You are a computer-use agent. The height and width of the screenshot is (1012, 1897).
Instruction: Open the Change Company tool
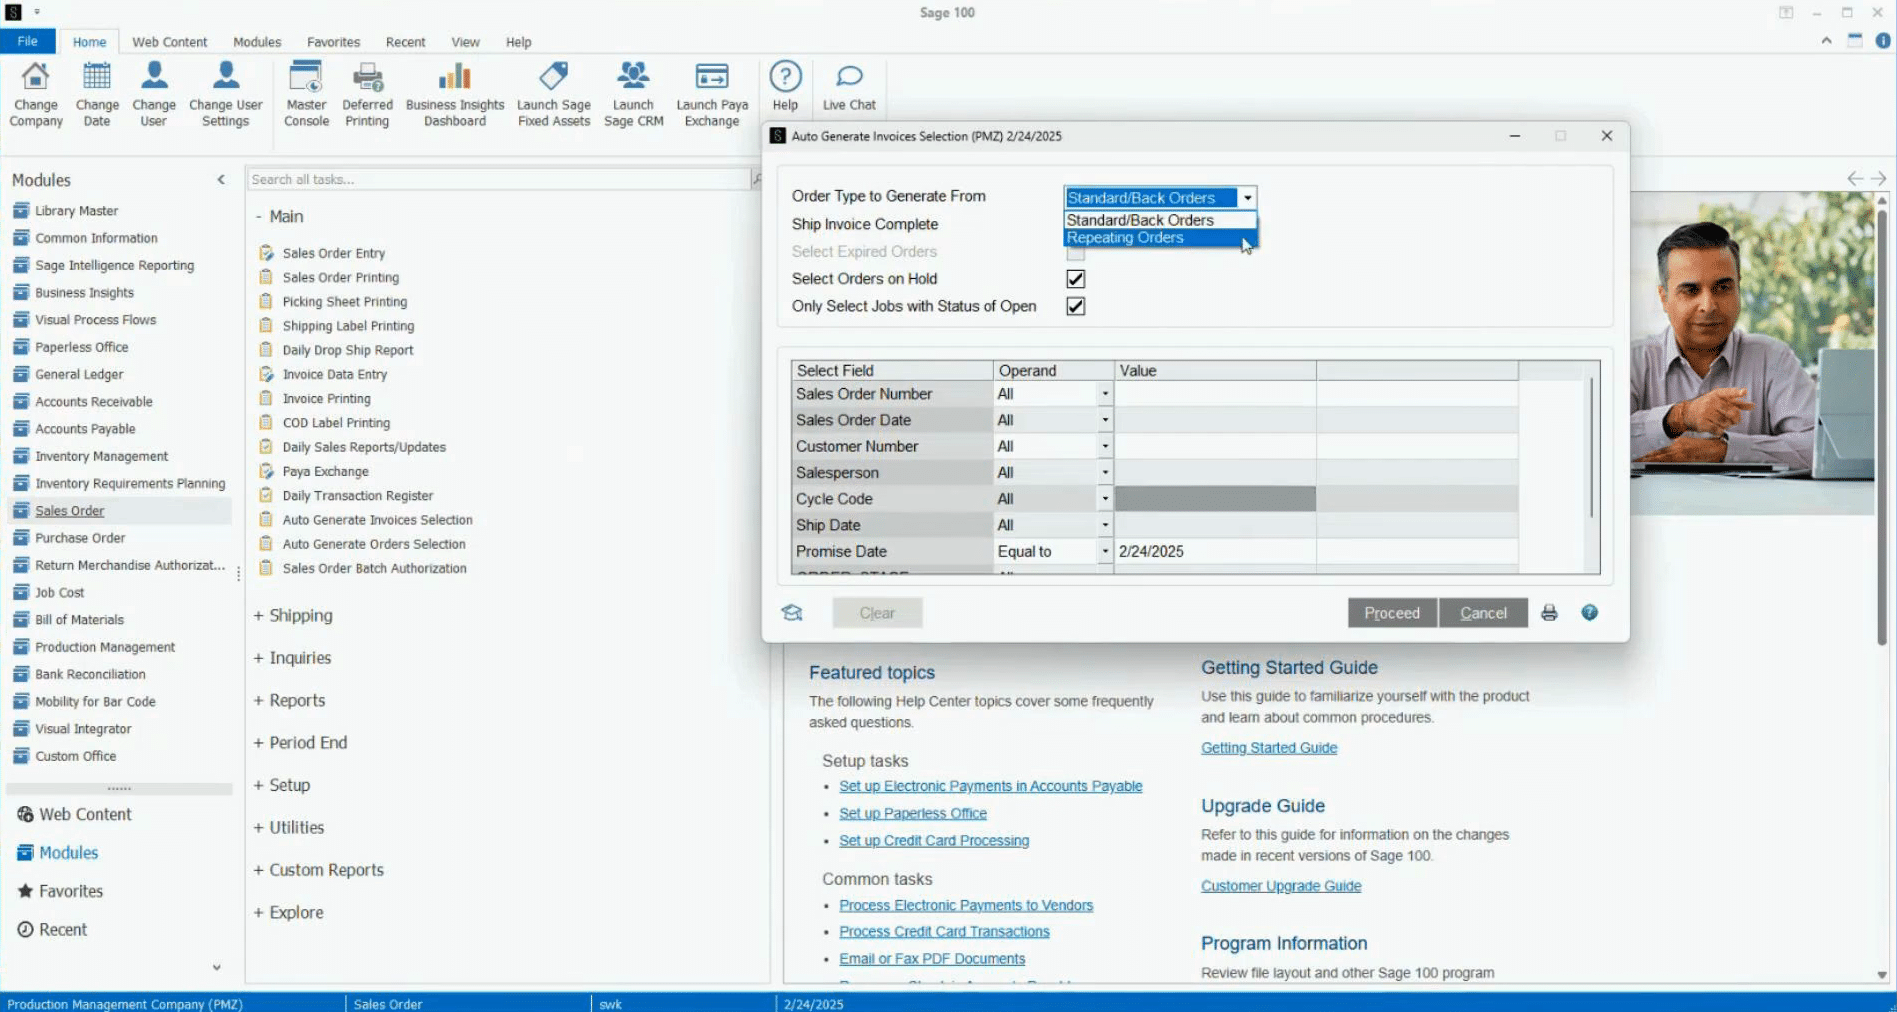coord(35,92)
